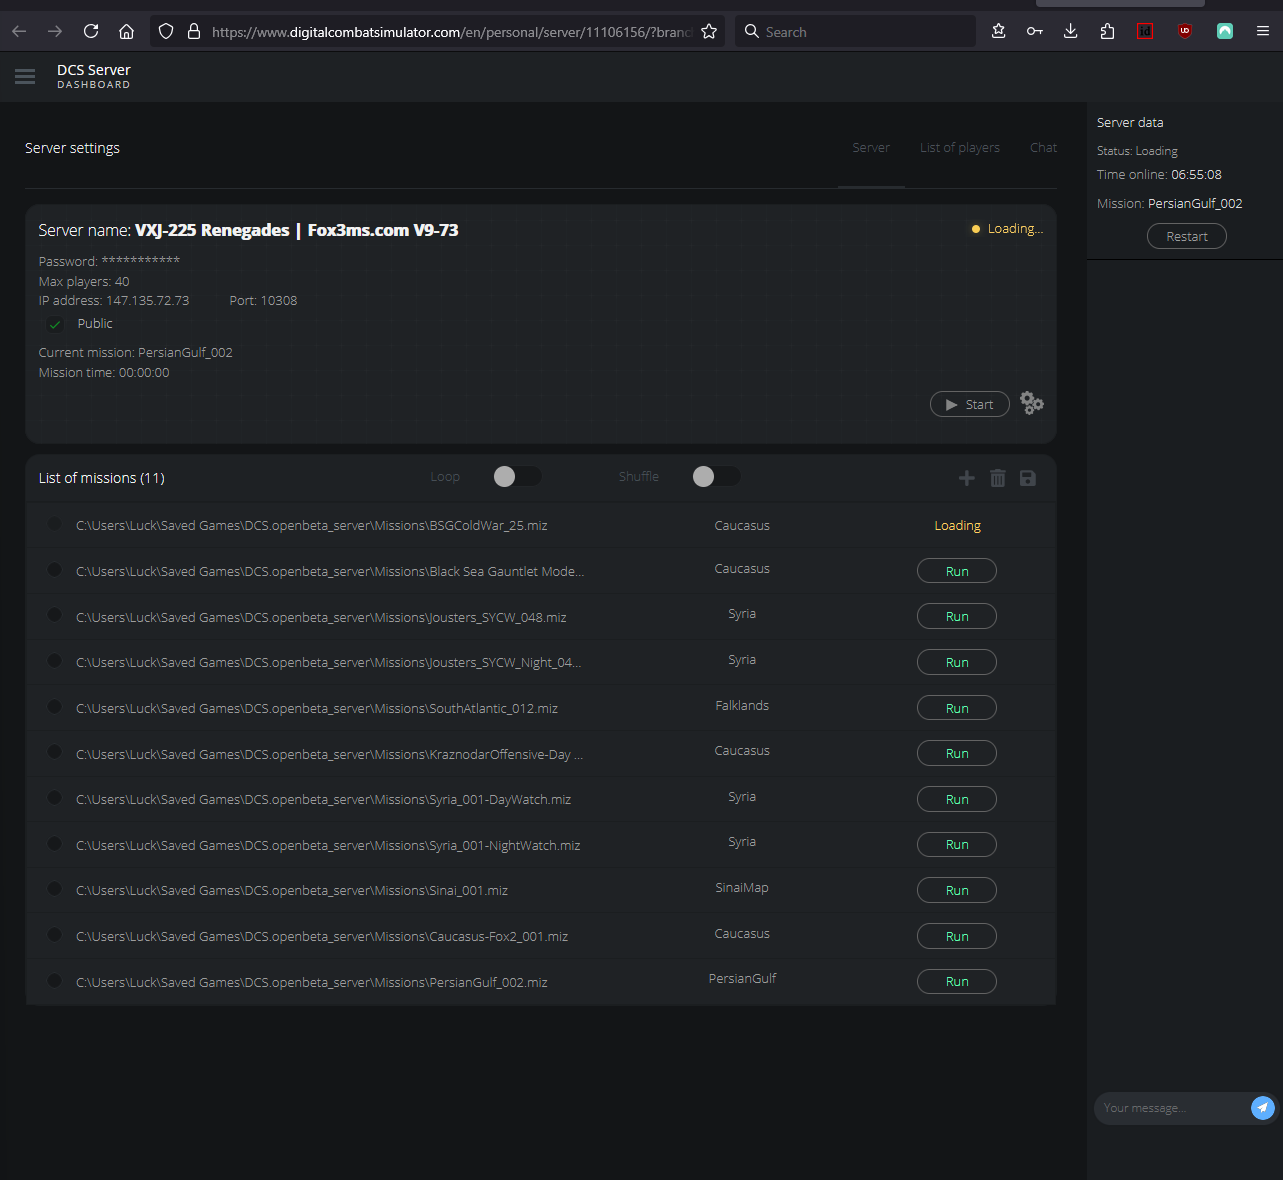Run the Sinai_001.miz mission
The height and width of the screenshot is (1180, 1283).
pyautogui.click(x=957, y=890)
